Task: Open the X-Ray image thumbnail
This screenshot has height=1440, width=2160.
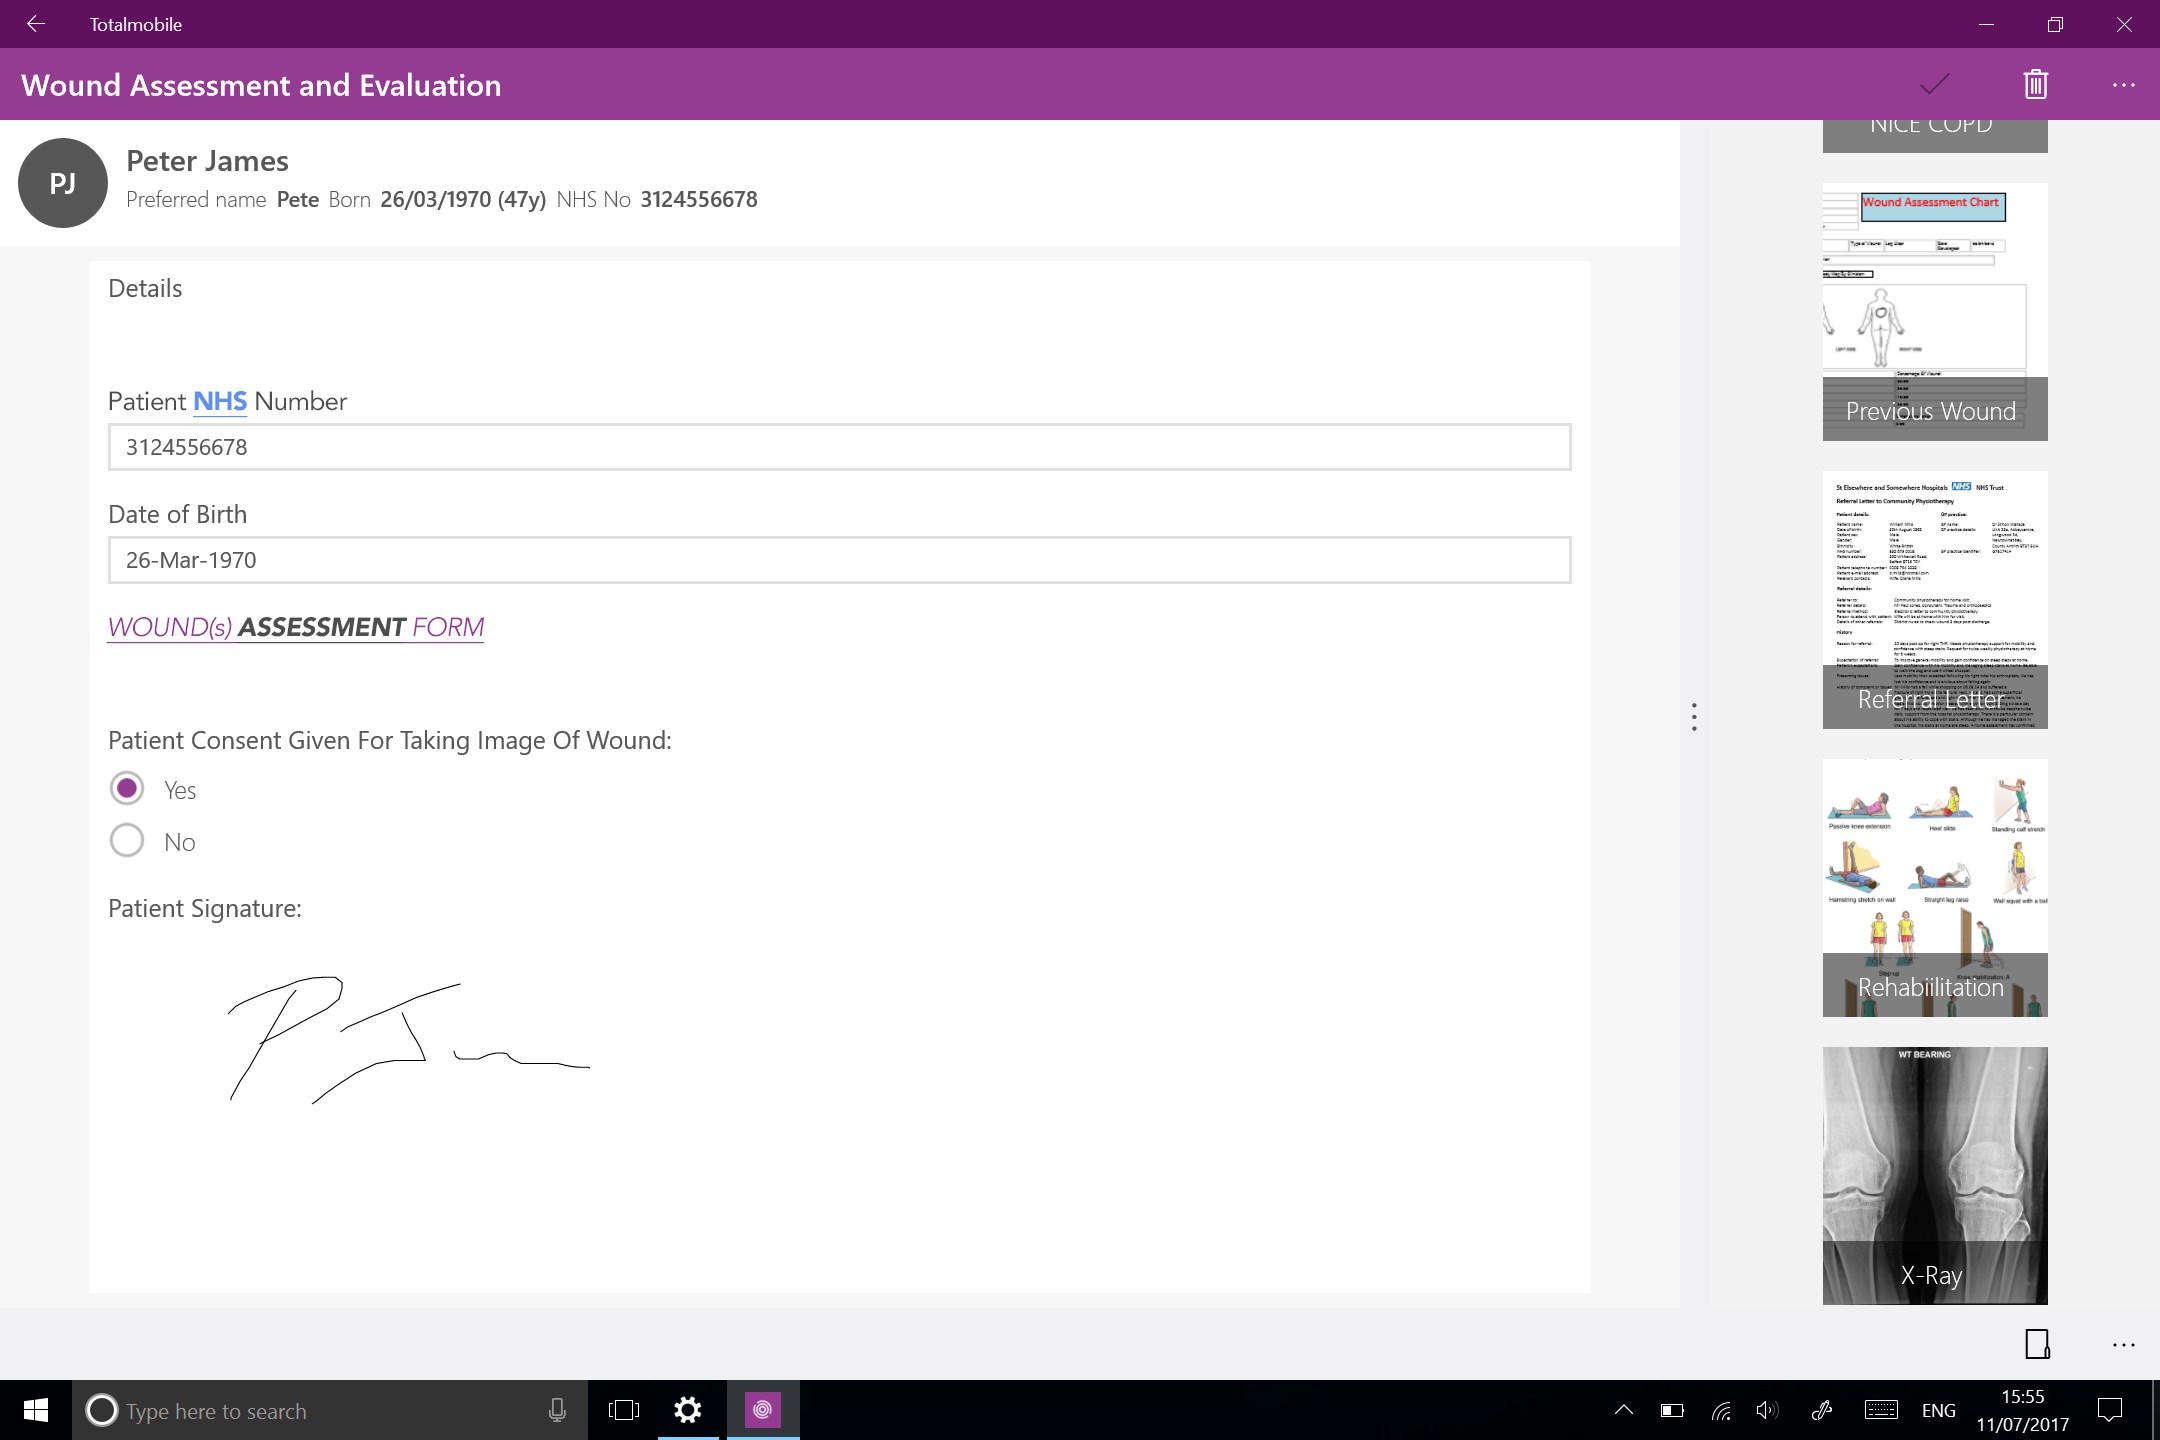Action: (1934, 1175)
